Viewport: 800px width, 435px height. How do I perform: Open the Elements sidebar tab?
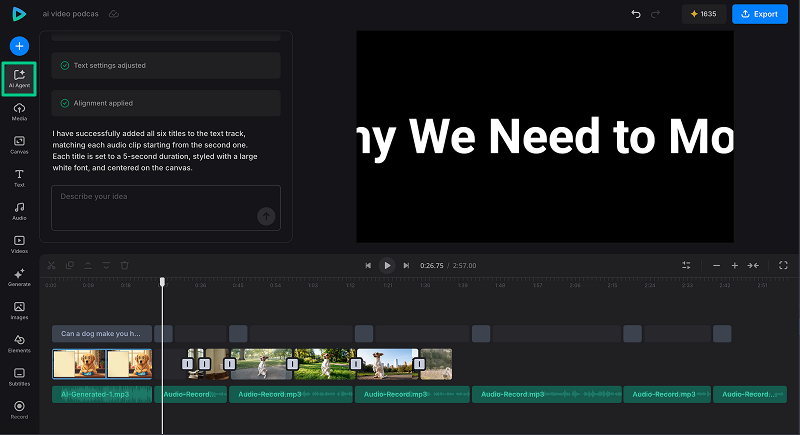coord(19,344)
